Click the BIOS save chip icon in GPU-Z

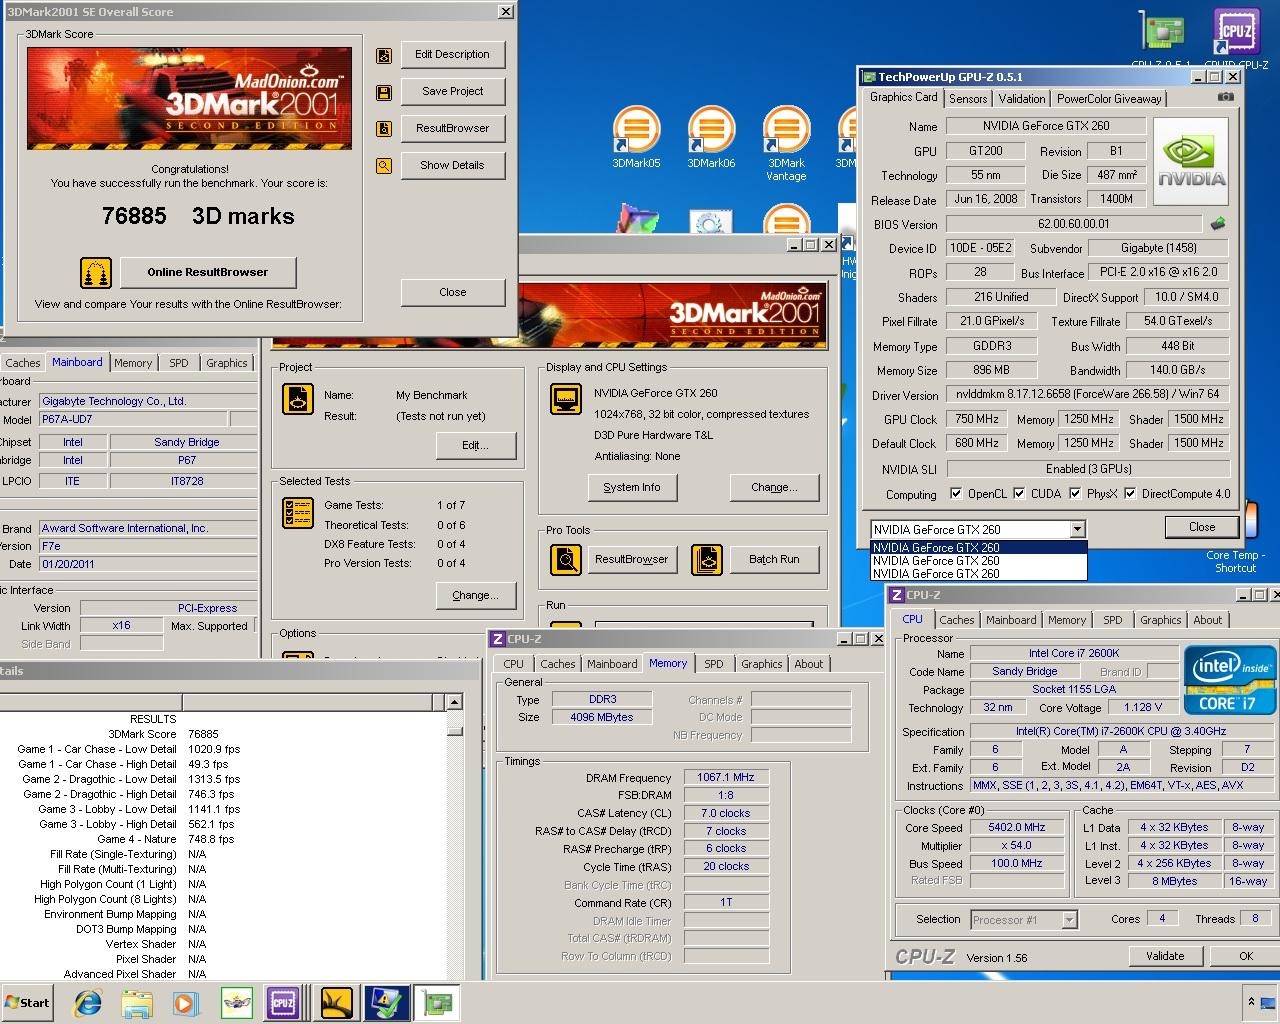[1217, 224]
